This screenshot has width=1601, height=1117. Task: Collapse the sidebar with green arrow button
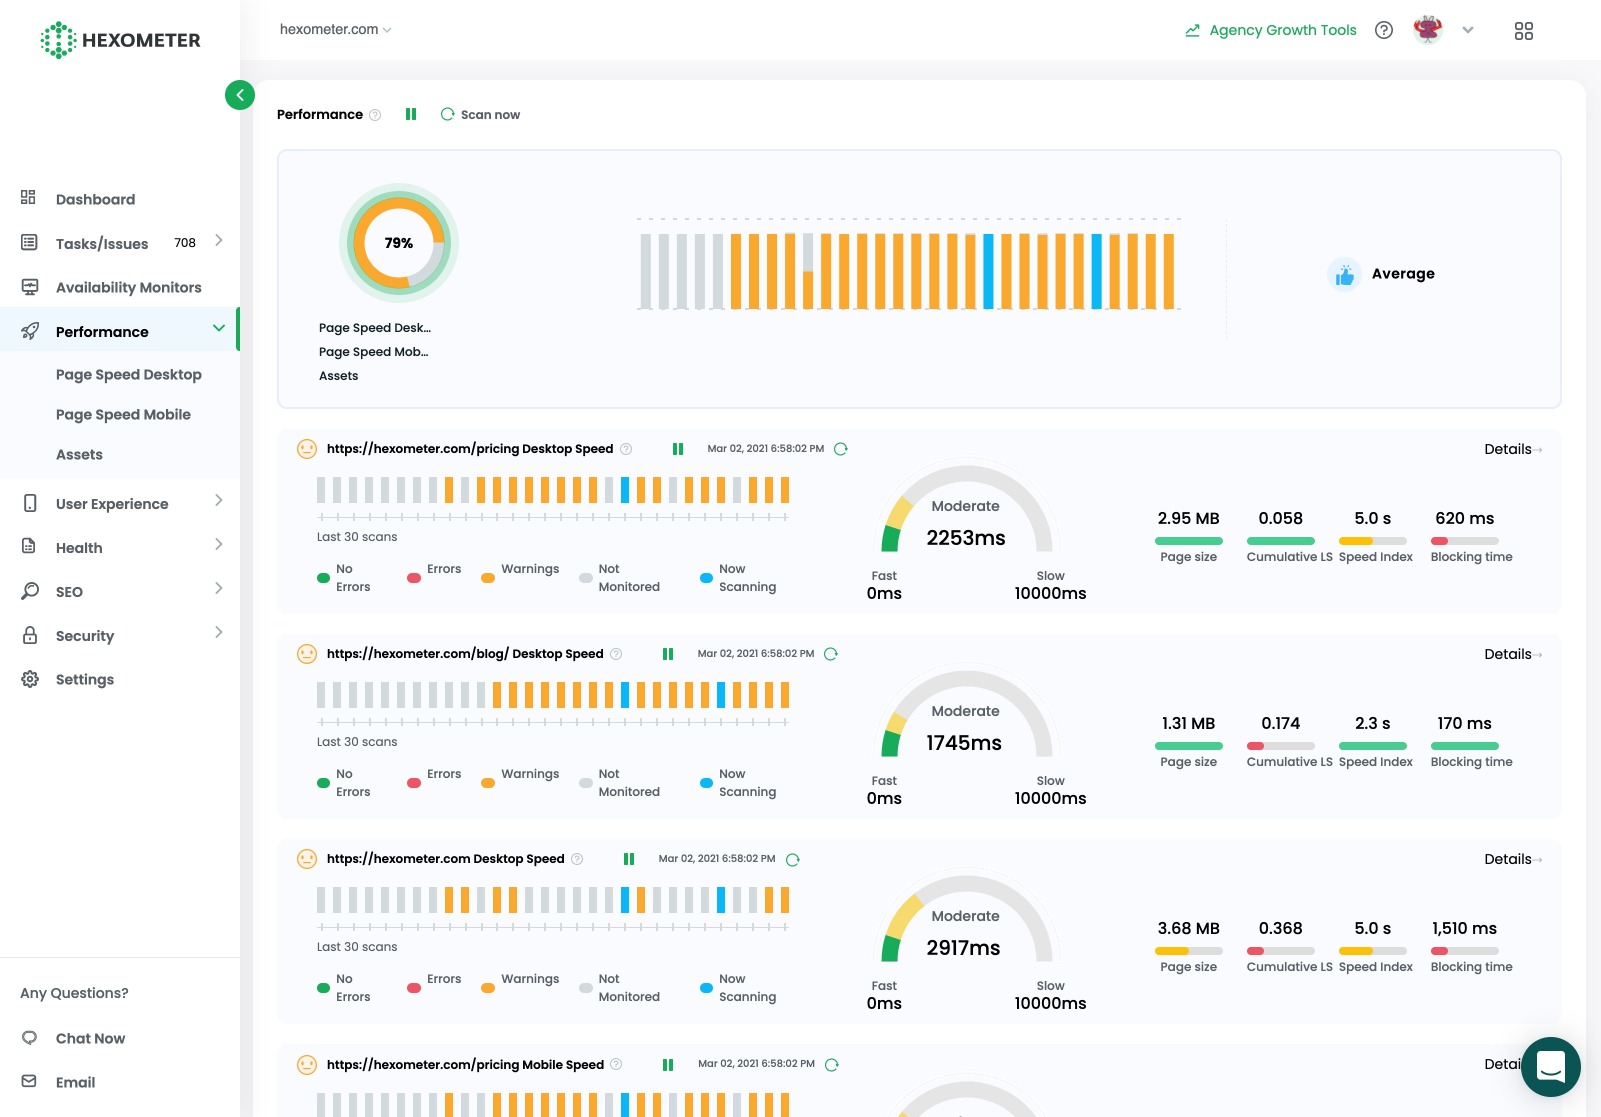point(240,95)
